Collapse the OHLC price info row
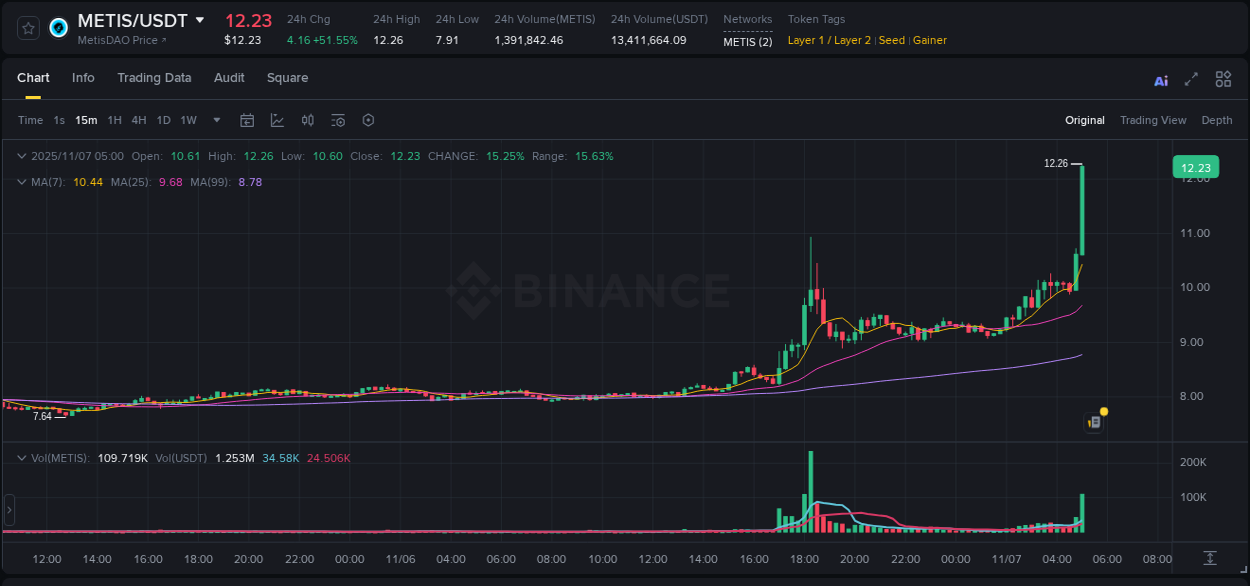Viewport: 1250px width, 586px height. (x=21, y=156)
